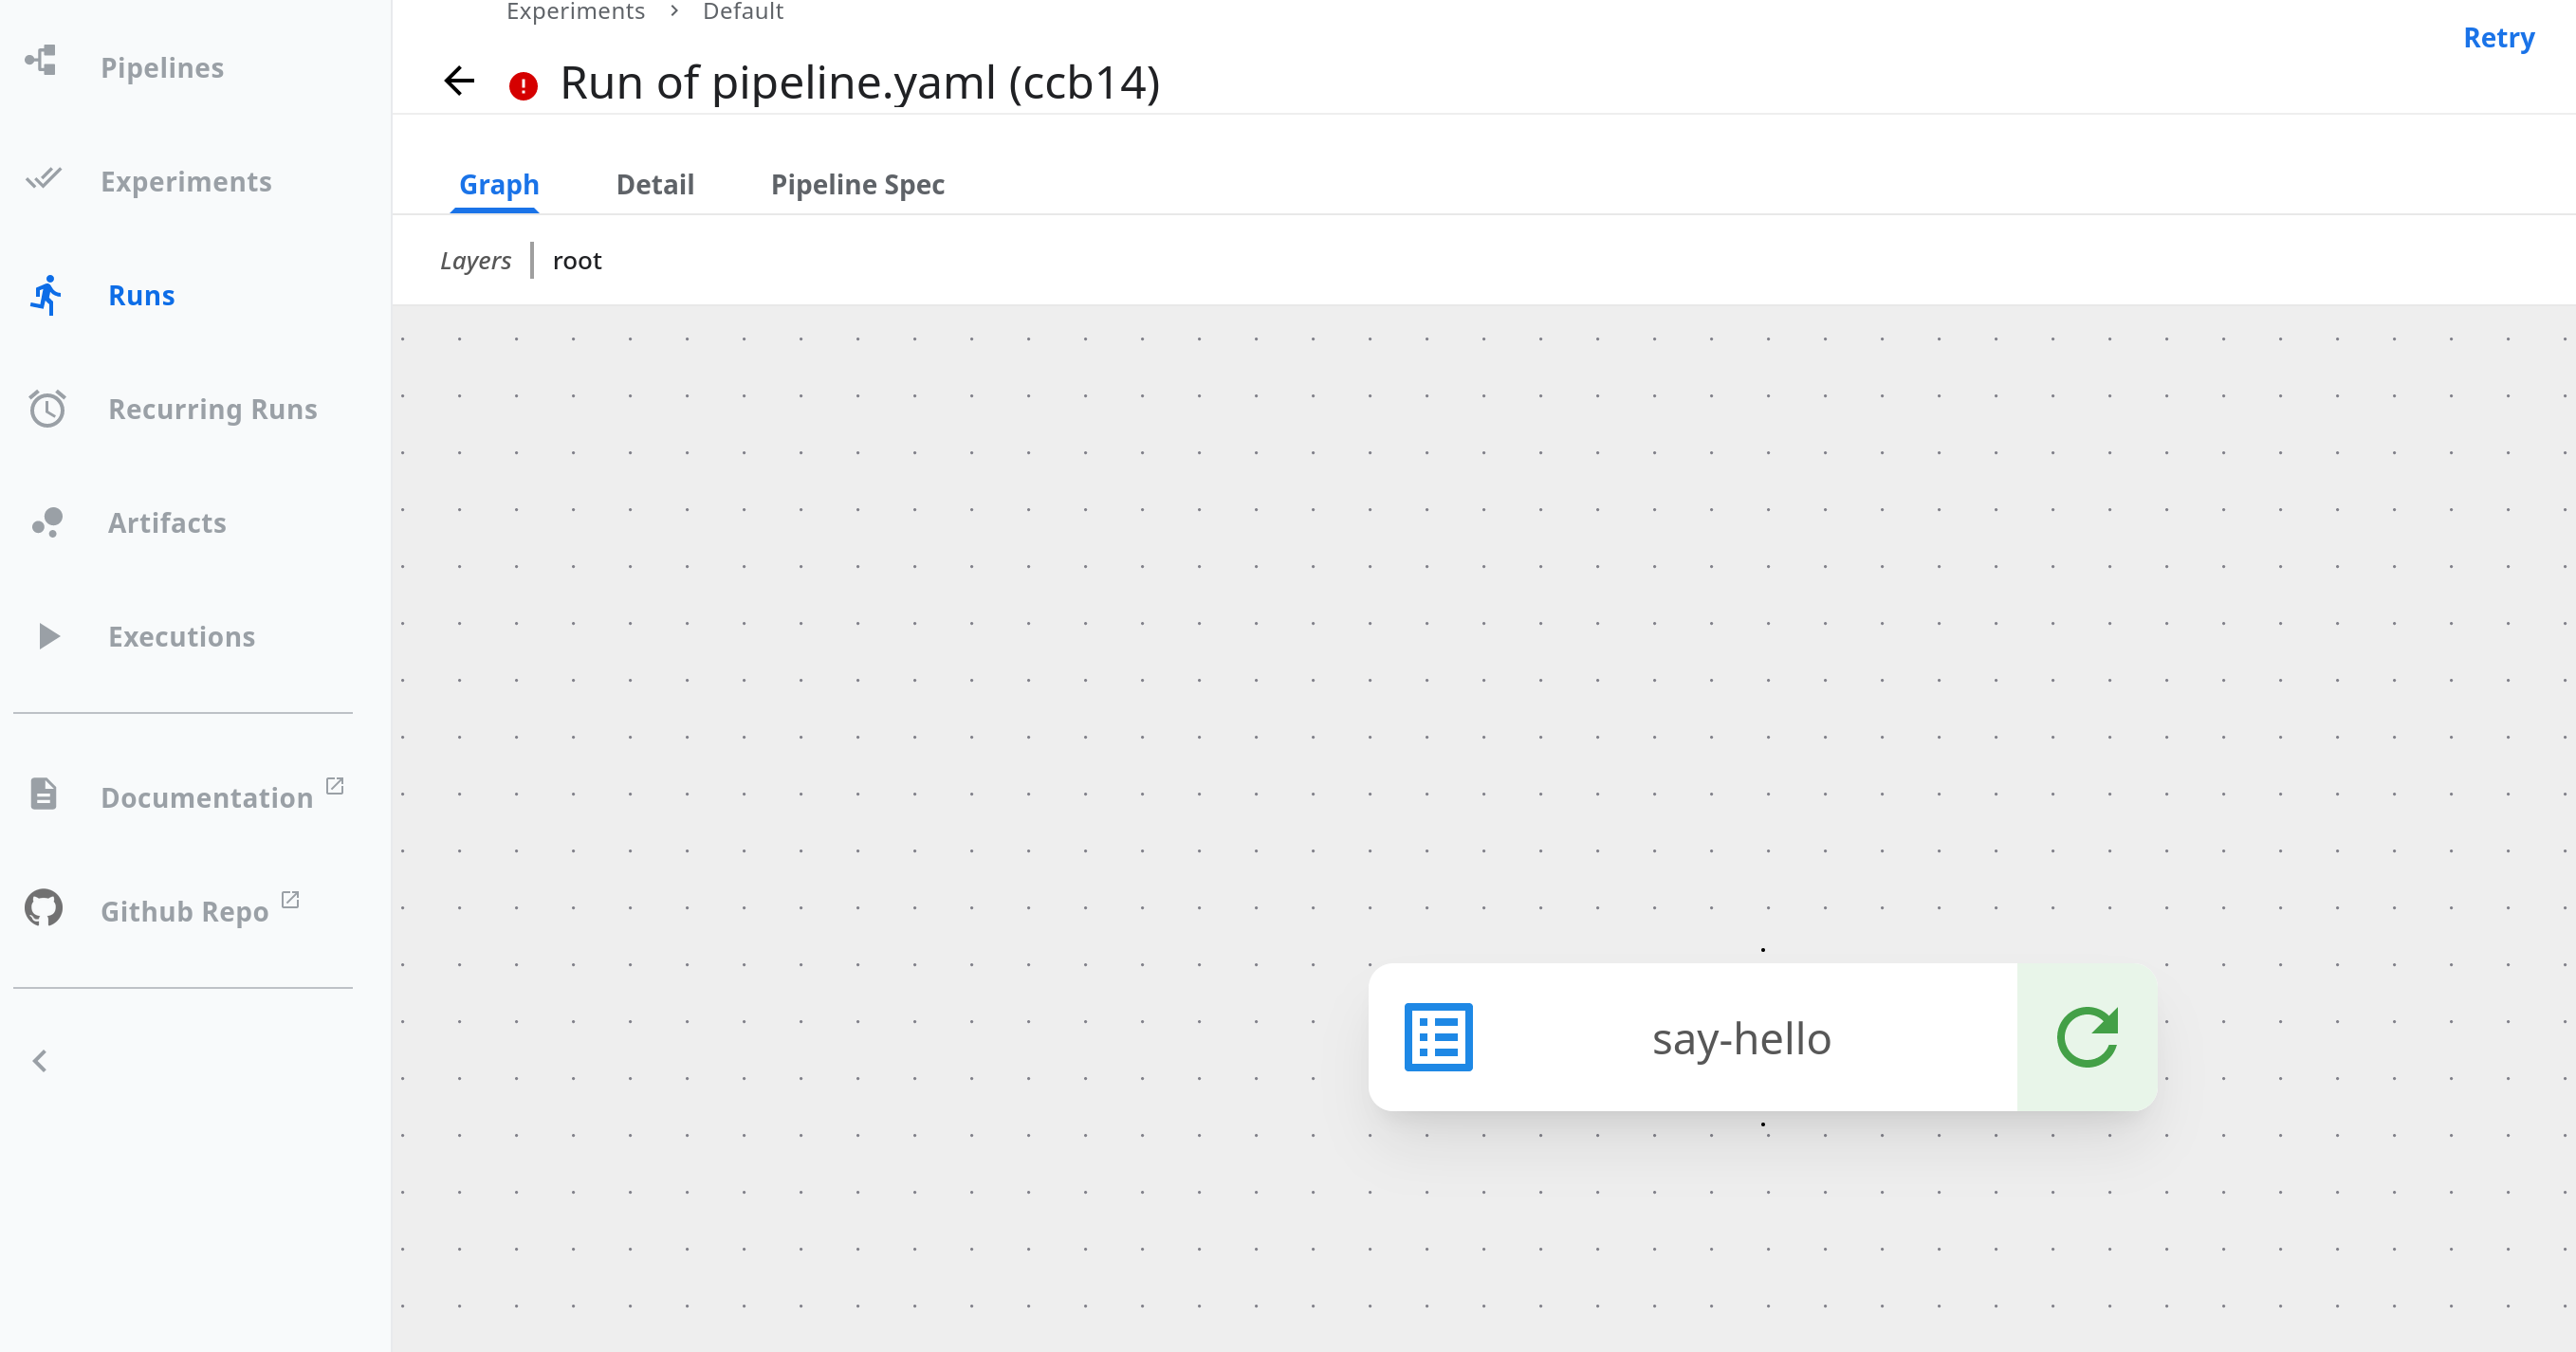
Task: Select the root layer breadcrumb
Action: 577,261
